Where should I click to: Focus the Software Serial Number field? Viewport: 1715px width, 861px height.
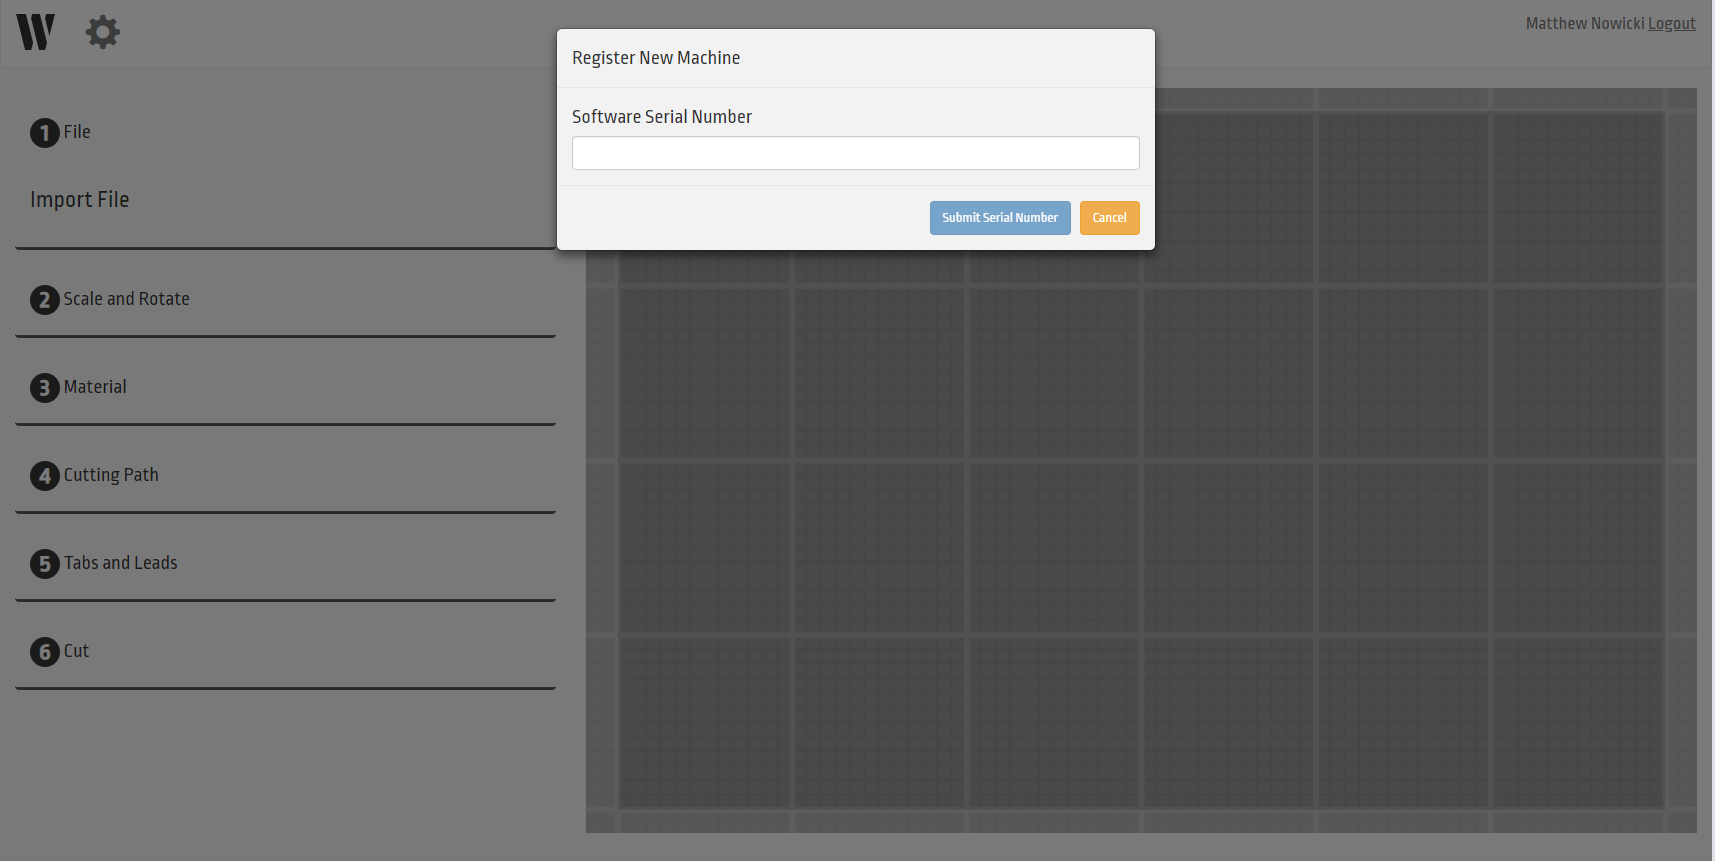click(x=856, y=153)
